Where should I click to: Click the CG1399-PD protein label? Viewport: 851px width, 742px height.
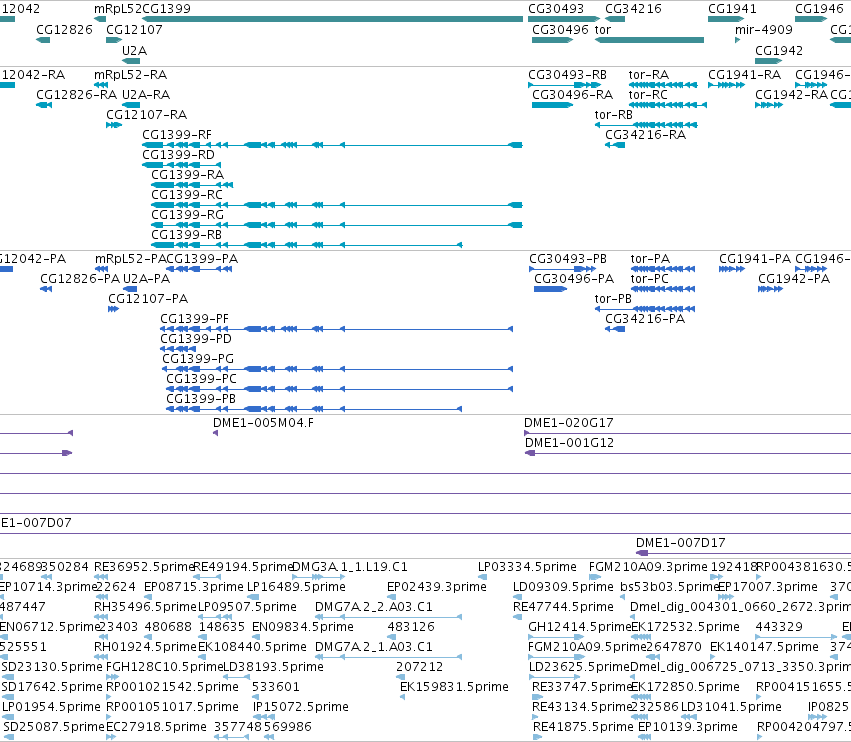coord(196,339)
